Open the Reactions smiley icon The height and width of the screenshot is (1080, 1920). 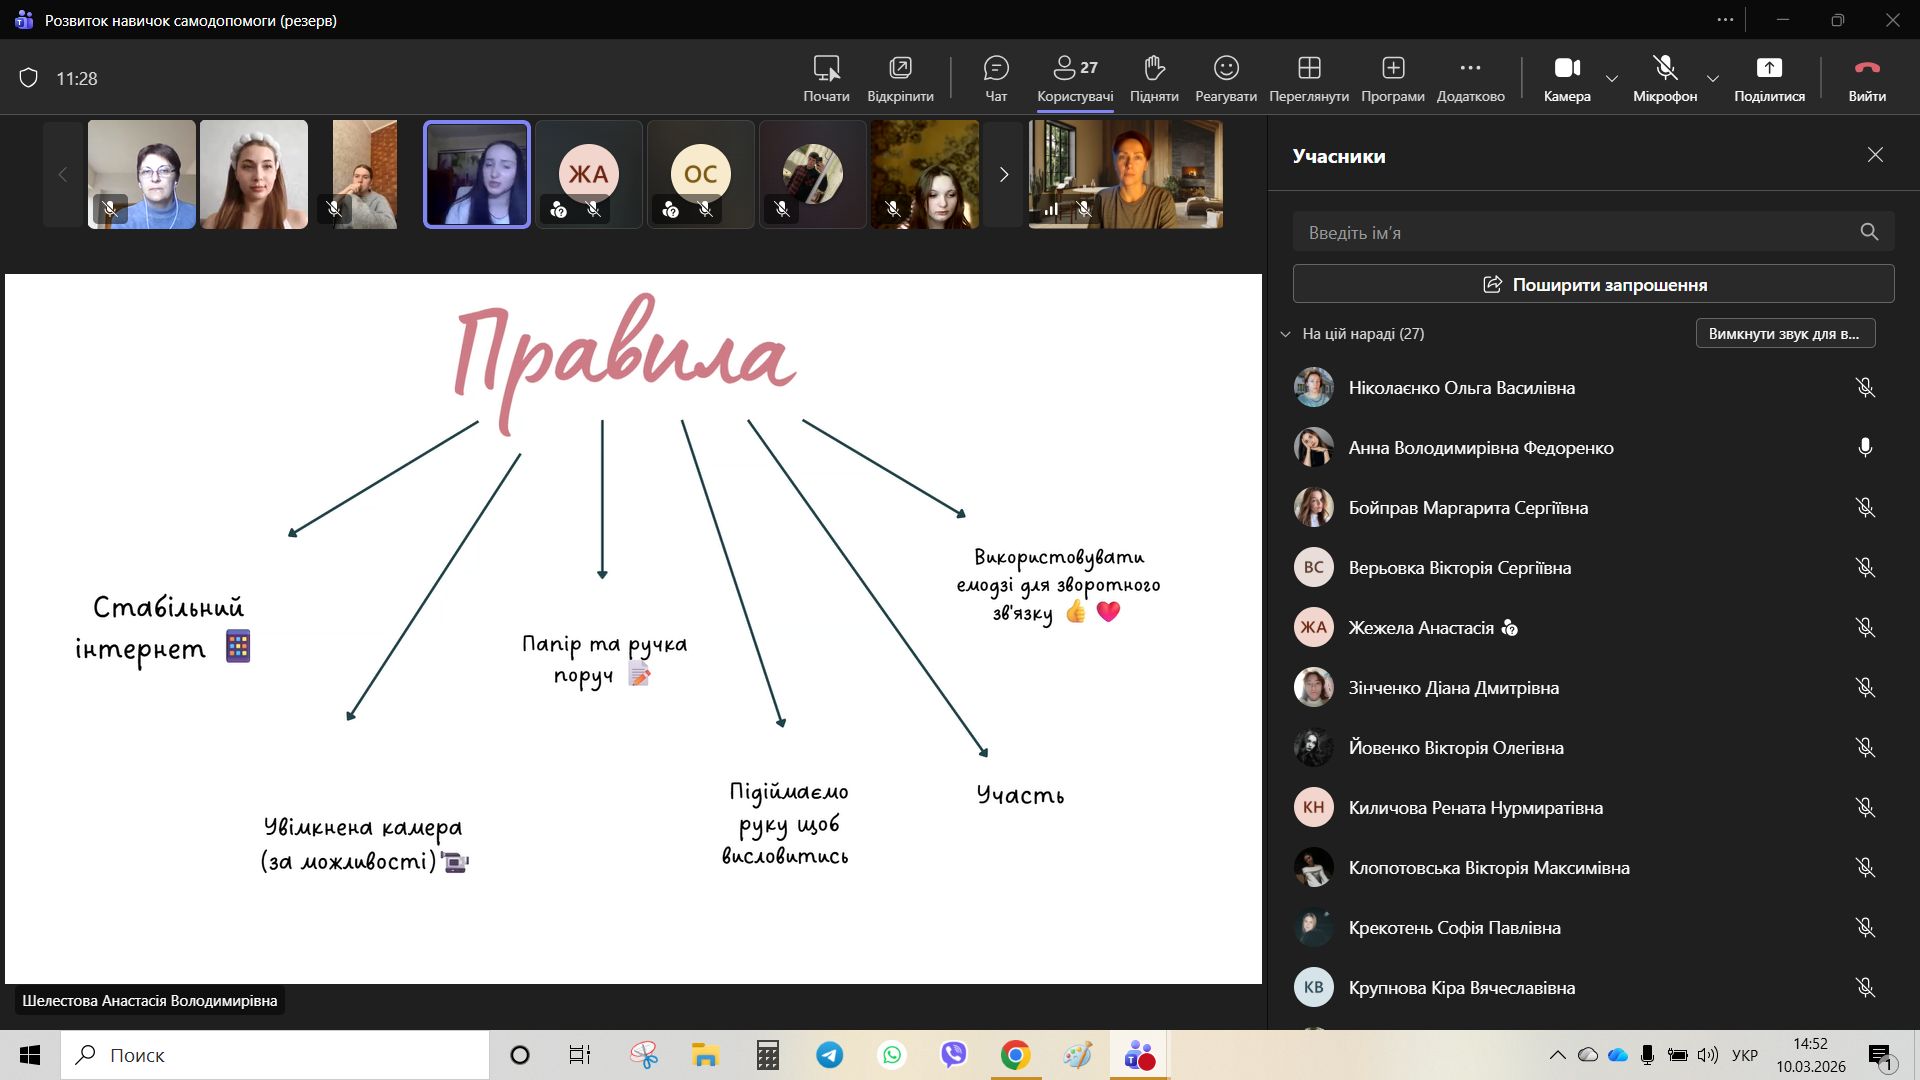(1226, 68)
